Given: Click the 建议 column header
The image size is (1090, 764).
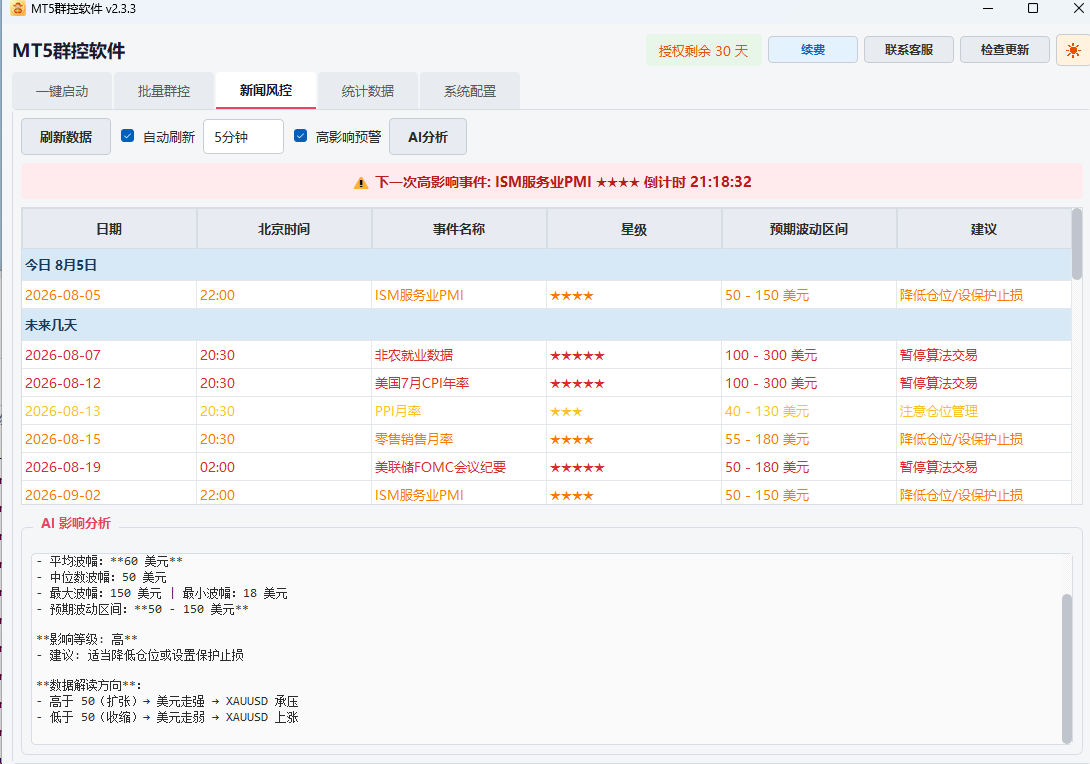Looking at the screenshot, I should [984, 229].
